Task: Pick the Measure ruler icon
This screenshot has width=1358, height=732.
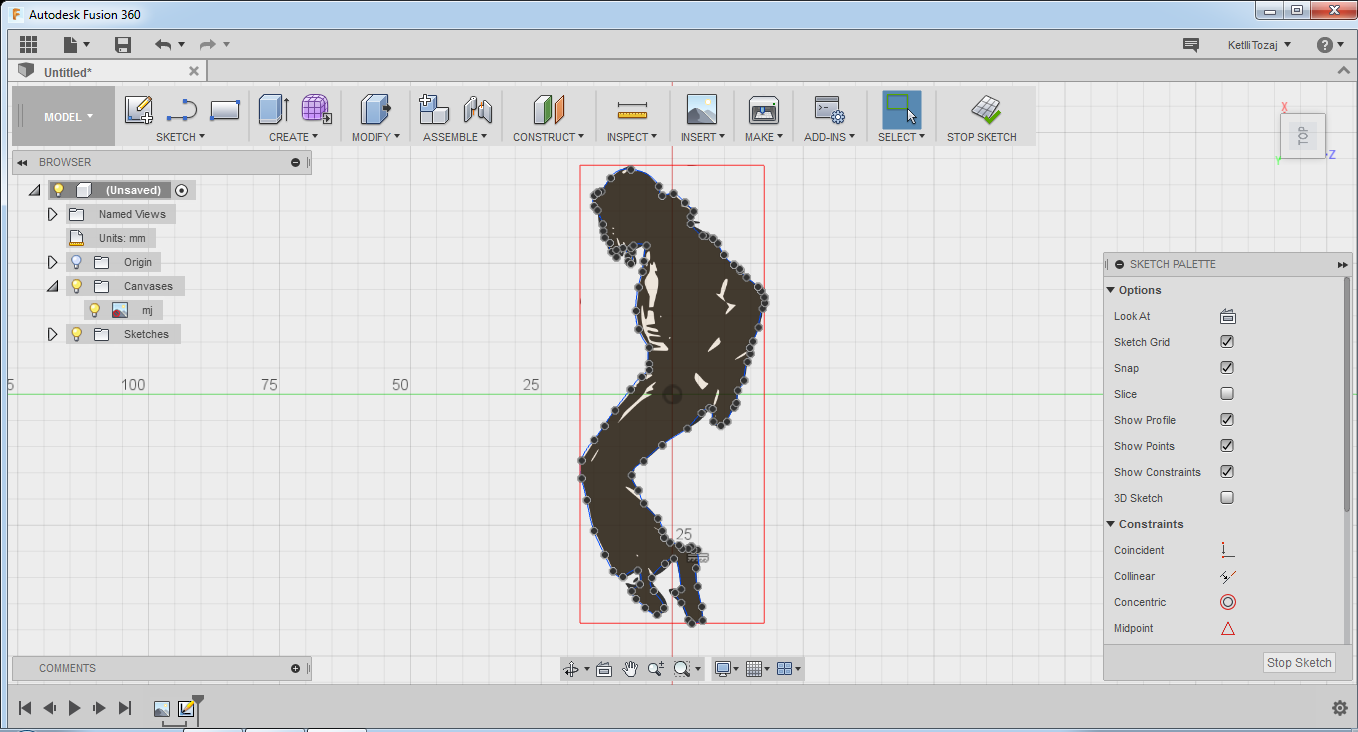Action: [632, 109]
